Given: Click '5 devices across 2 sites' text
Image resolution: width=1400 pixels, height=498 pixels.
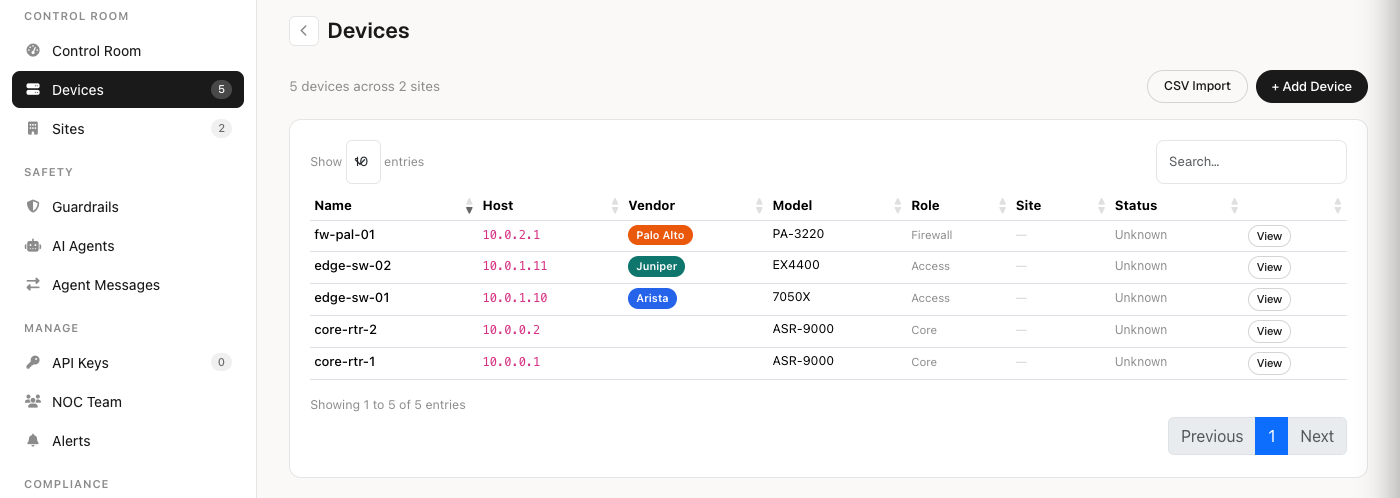Looking at the screenshot, I should coord(365,86).
